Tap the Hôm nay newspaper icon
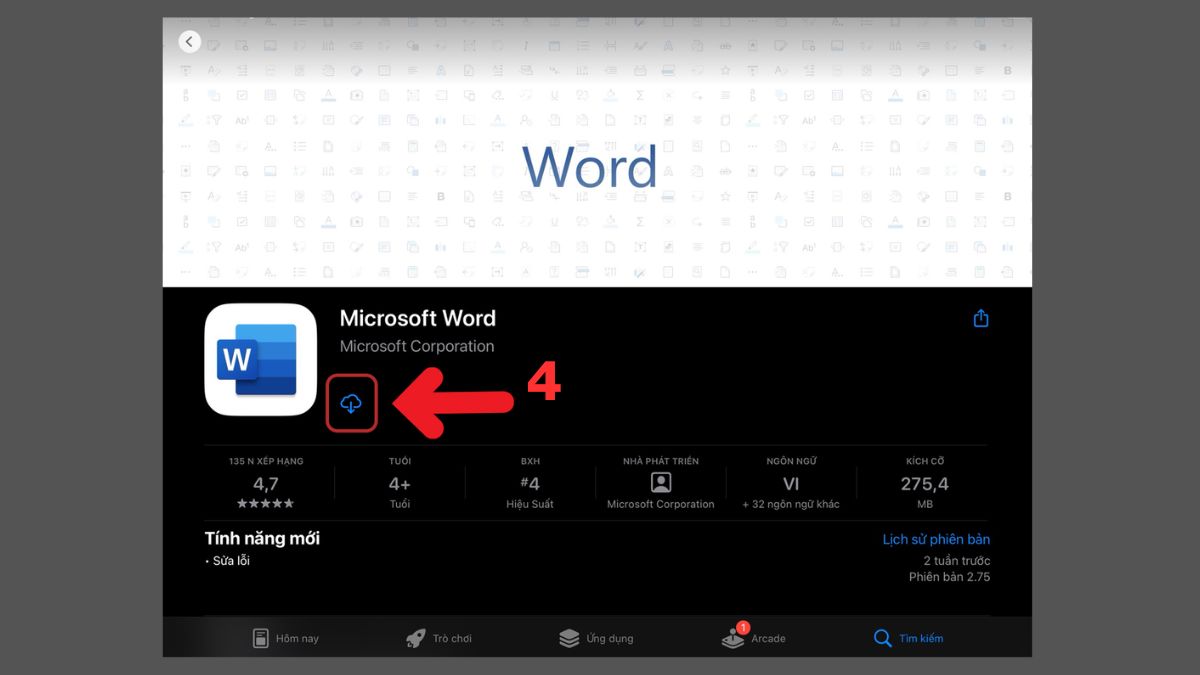The width and height of the screenshot is (1200, 675). [x=262, y=637]
